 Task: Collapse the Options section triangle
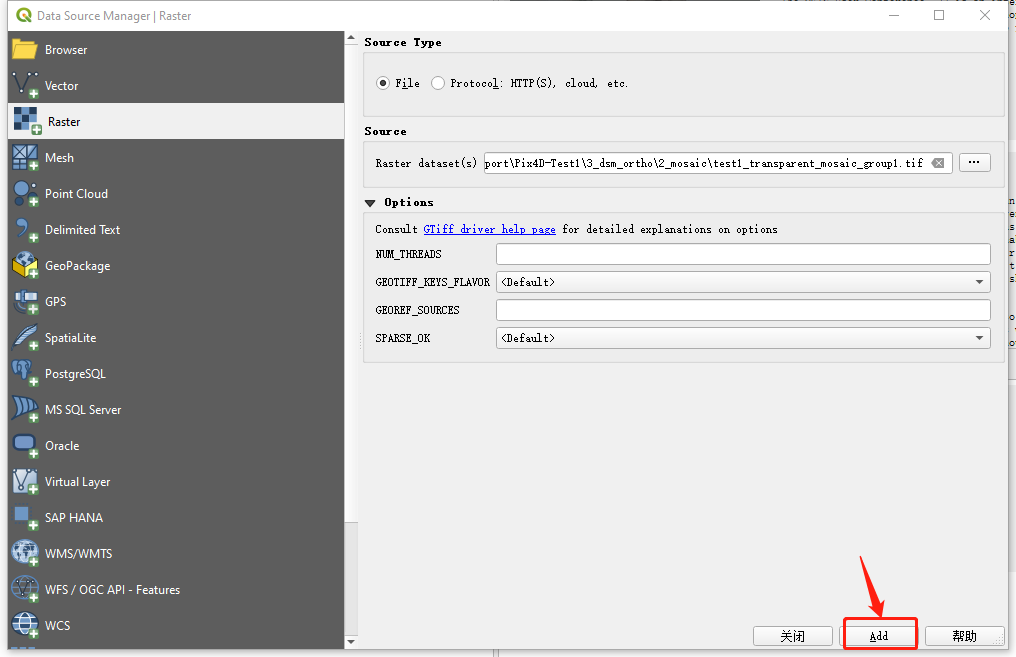pos(371,203)
